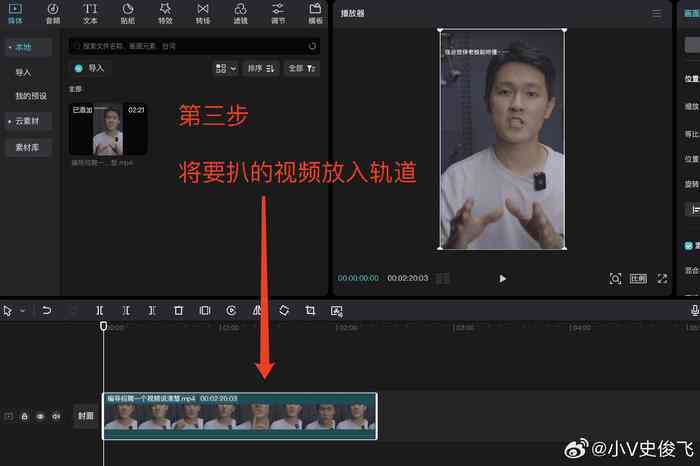The height and width of the screenshot is (466, 700).
Task: Click the left-align icon in the properties panel
Action: pyautogui.click(x=695, y=209)
